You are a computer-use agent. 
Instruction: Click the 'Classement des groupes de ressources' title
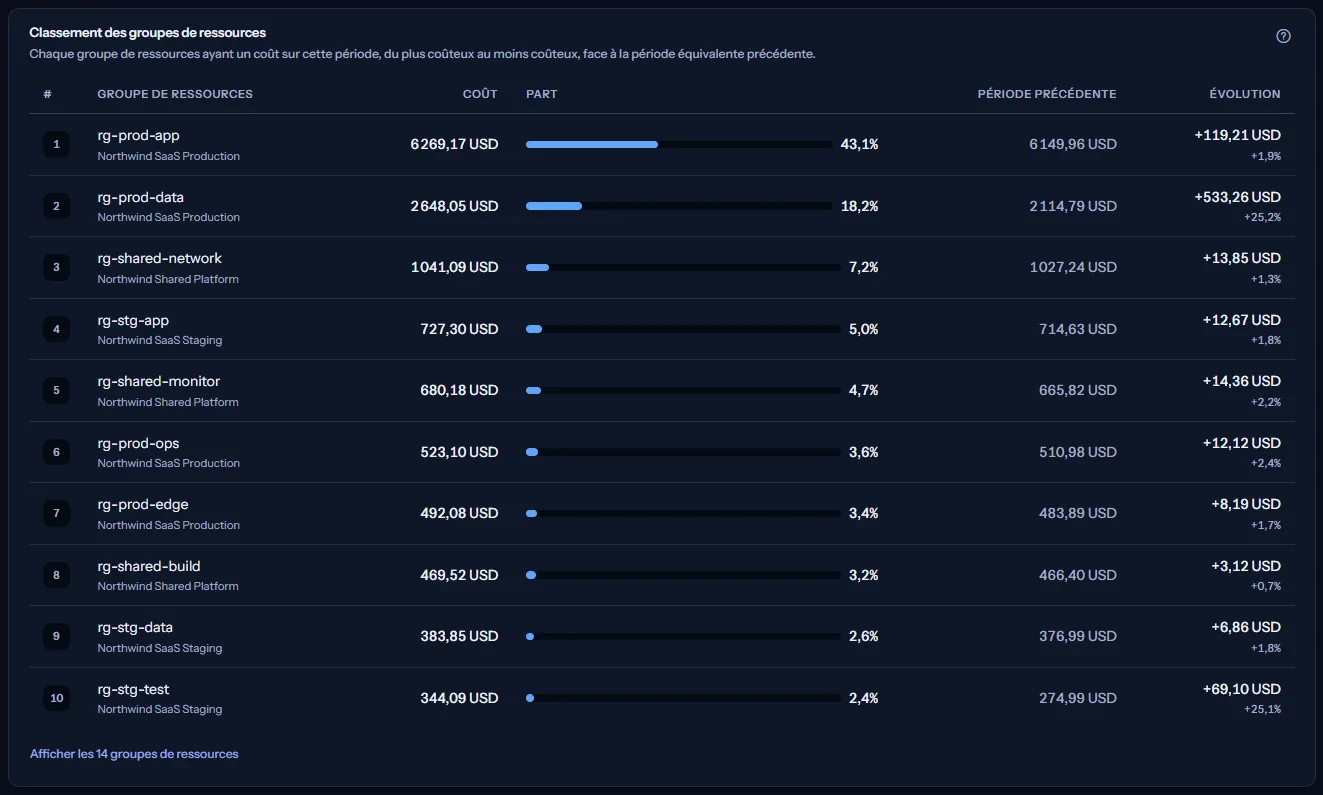[x=148, y=33]
